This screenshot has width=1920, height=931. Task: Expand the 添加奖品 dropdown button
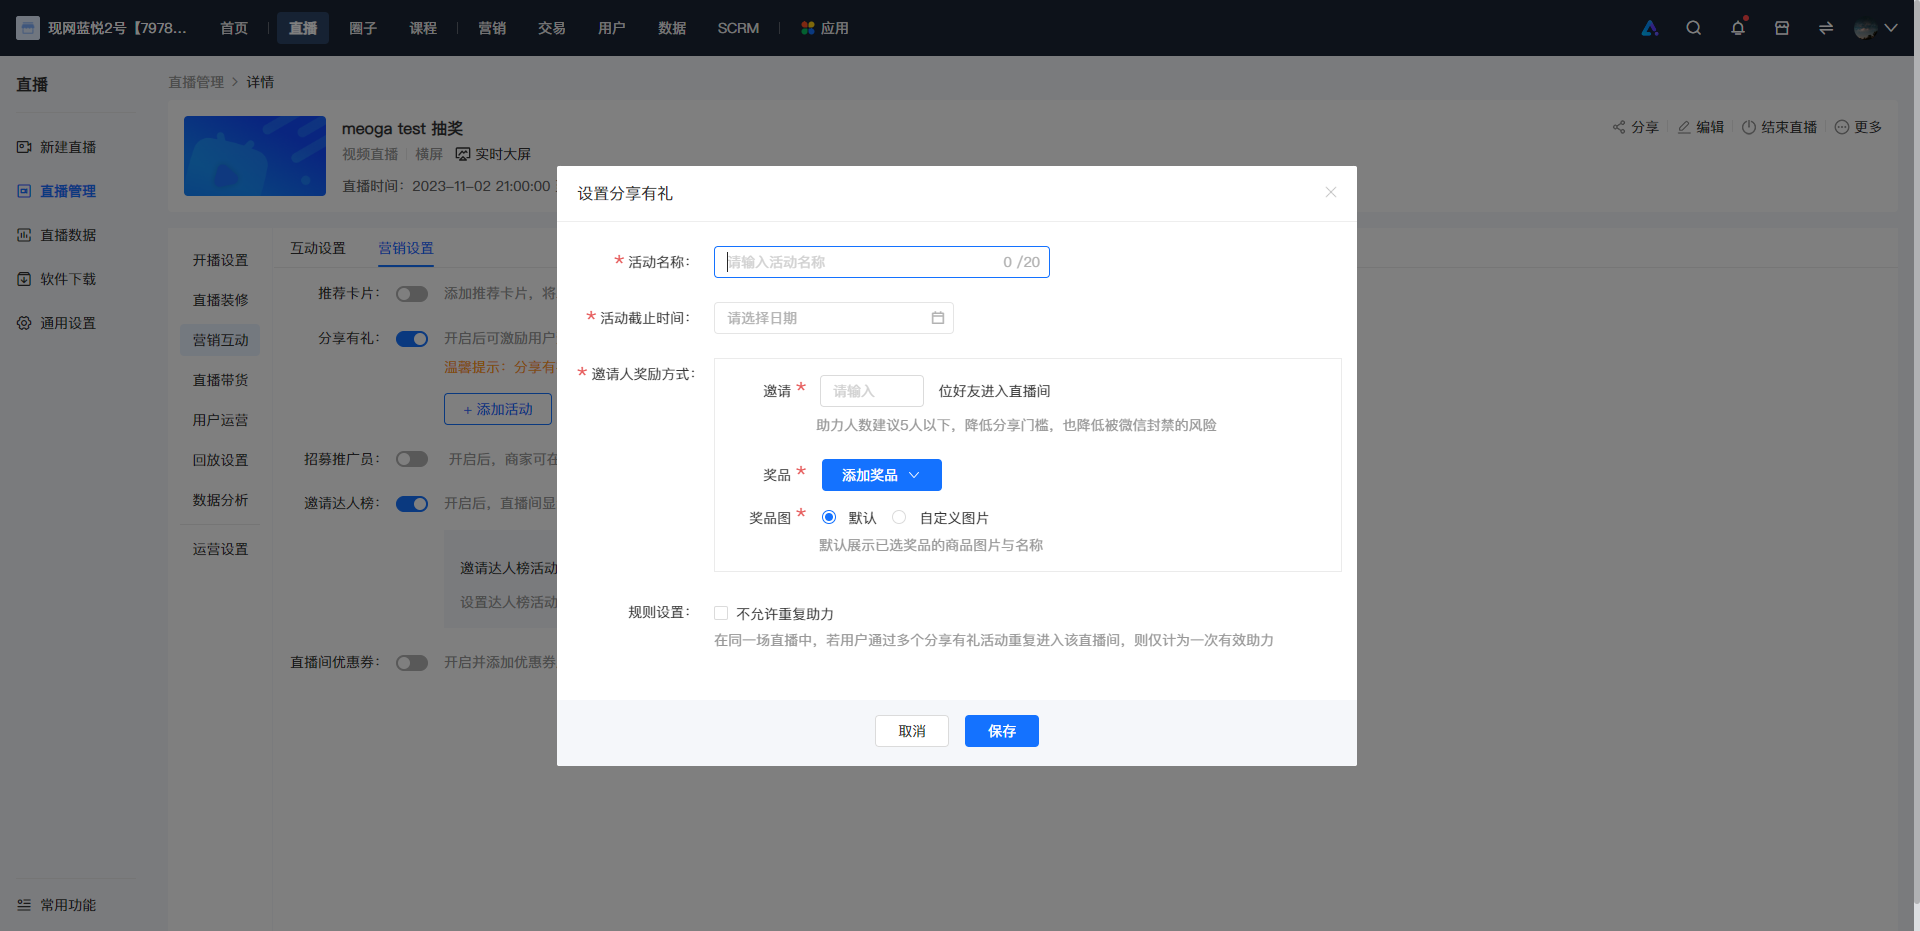[x=882, y=475]
